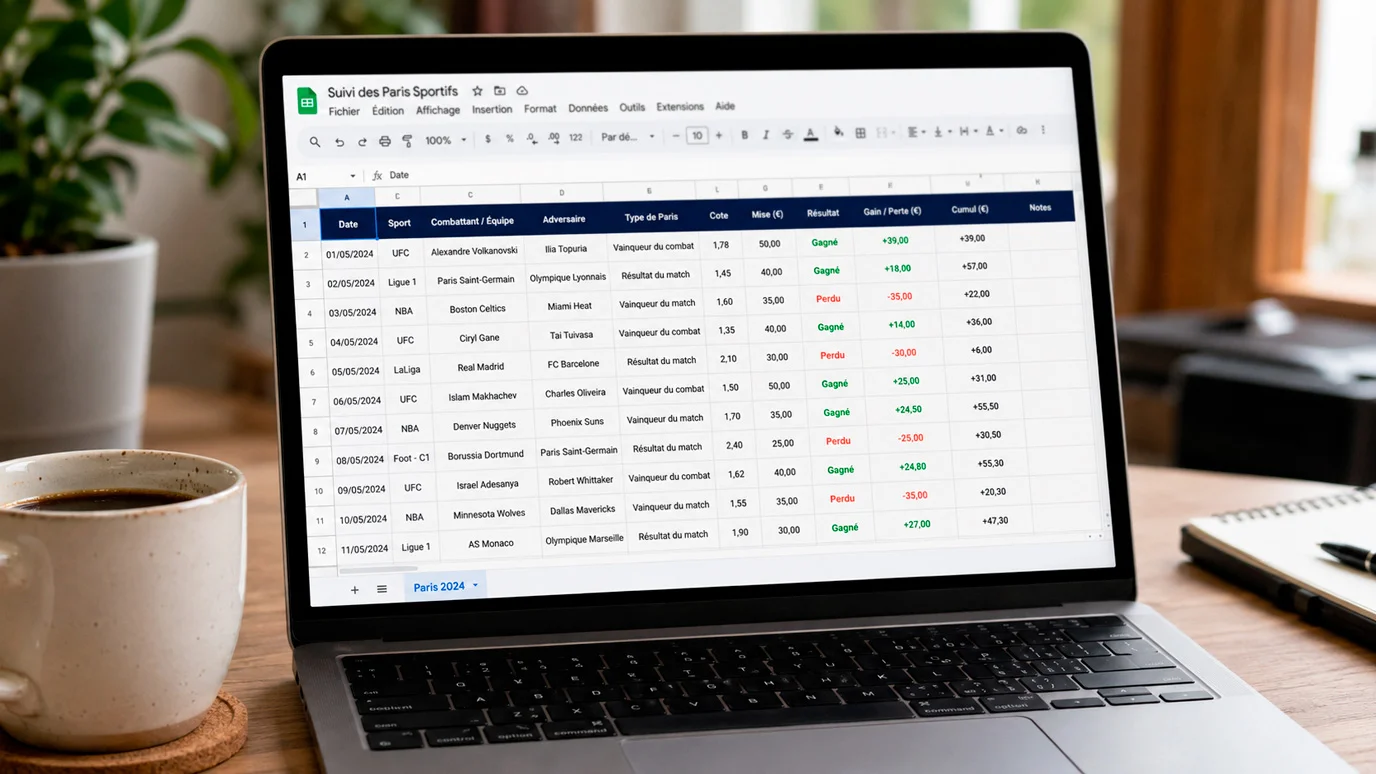Undo the last action
This screenshot has height=774, width=1376.
[339, 142]
